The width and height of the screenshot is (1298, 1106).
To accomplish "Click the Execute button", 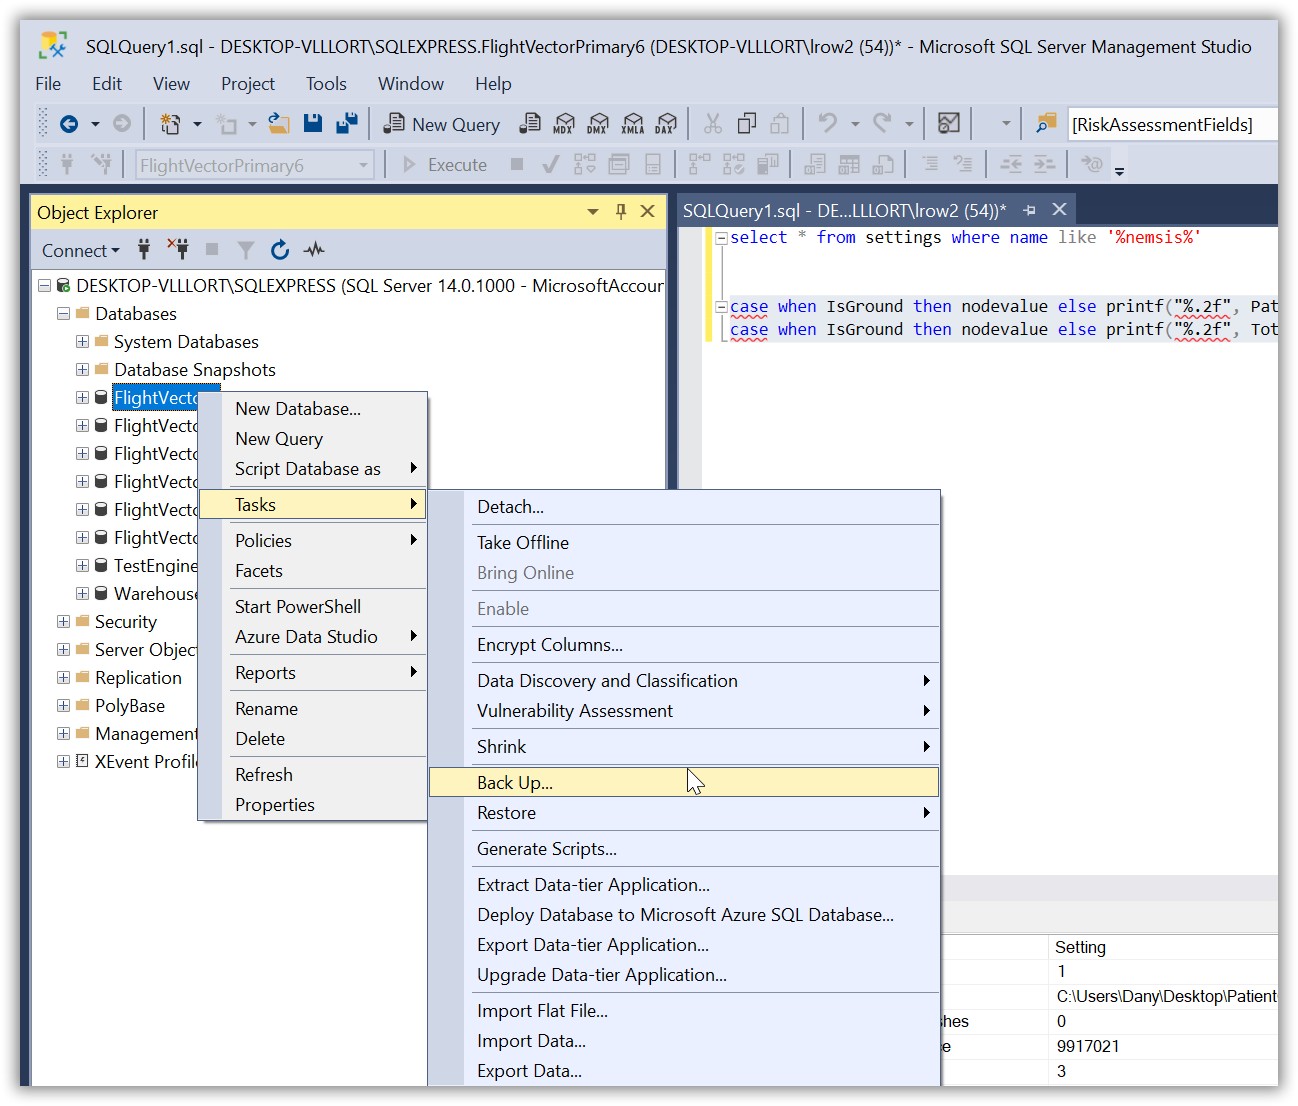I will (445, 164).
